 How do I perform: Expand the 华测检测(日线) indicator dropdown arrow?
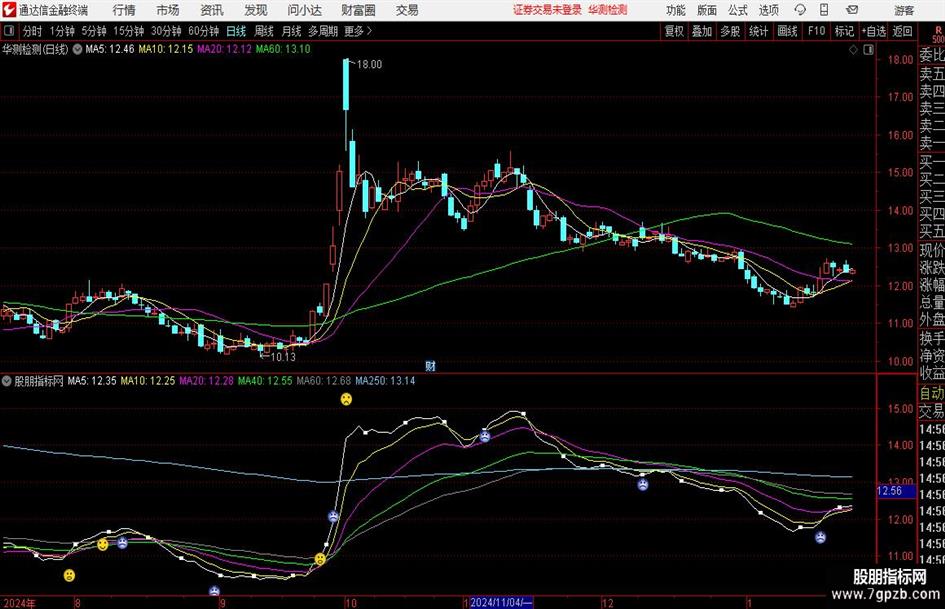78,49
